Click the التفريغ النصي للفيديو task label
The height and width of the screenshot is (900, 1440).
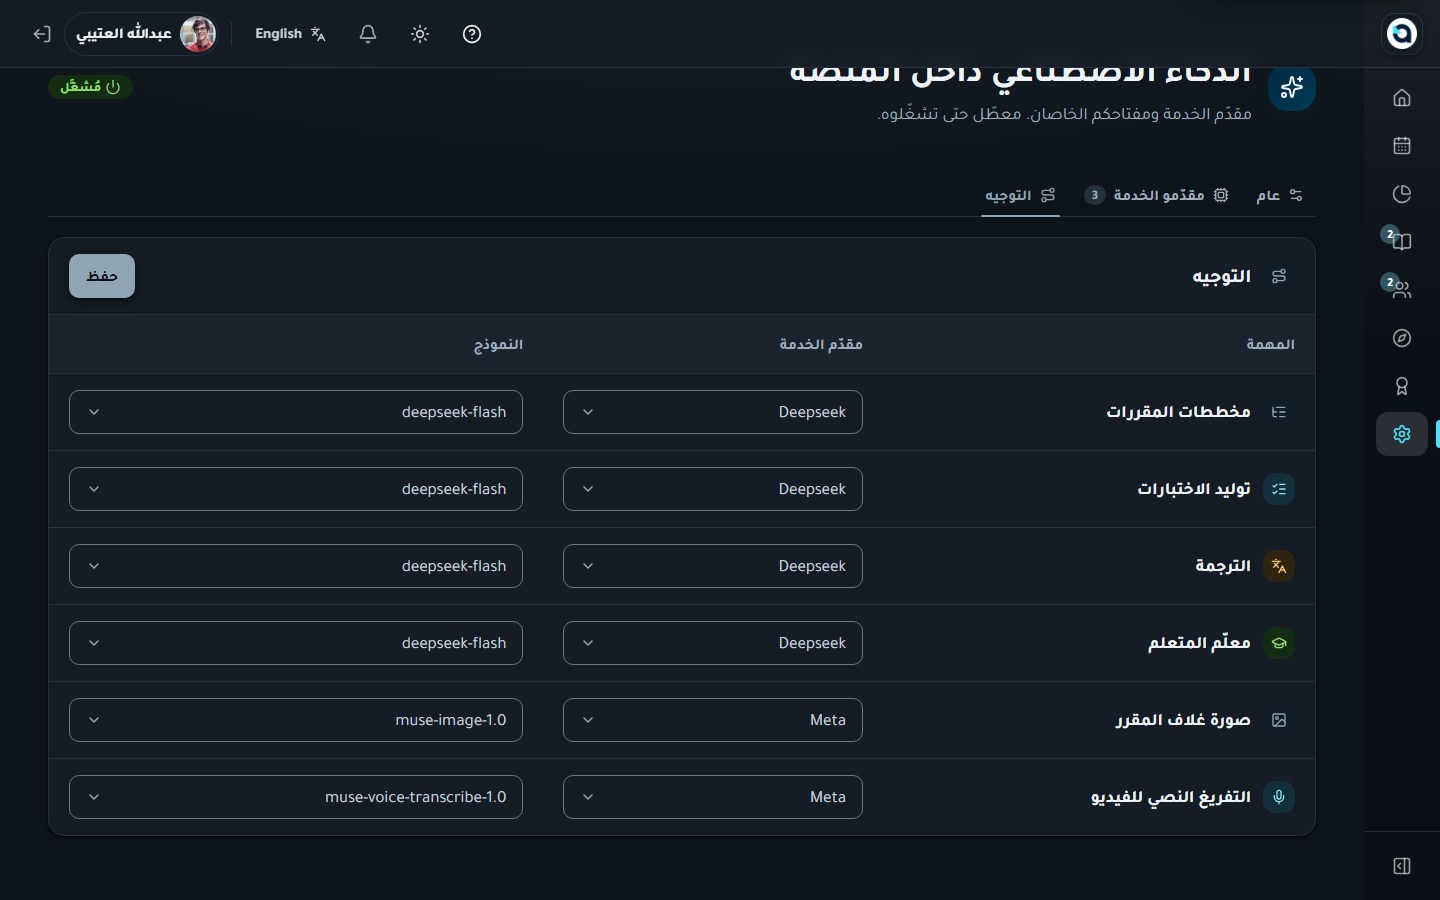tap(1171, 797)
